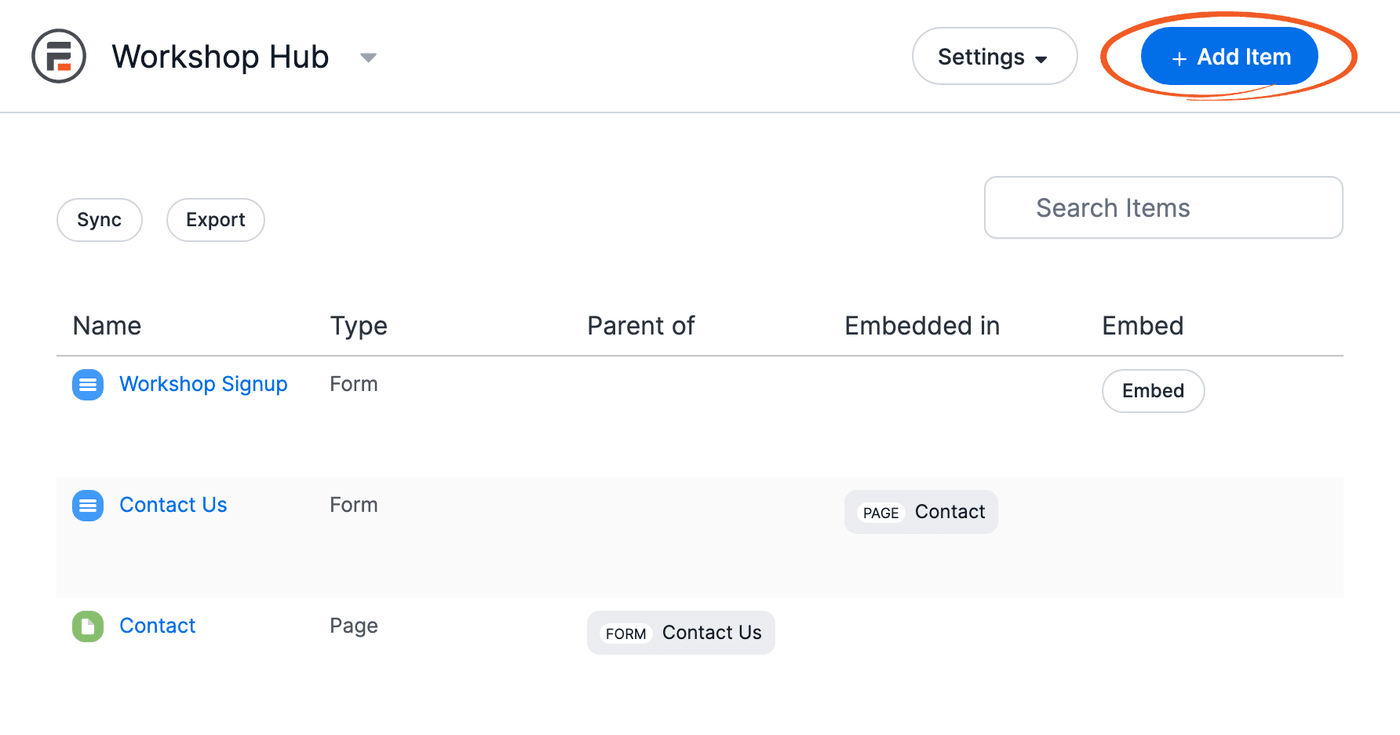The width and height of the screenshot is (1400, 735).
Task: Click the Page type cell for Contact
Action: tap(354, 626)
